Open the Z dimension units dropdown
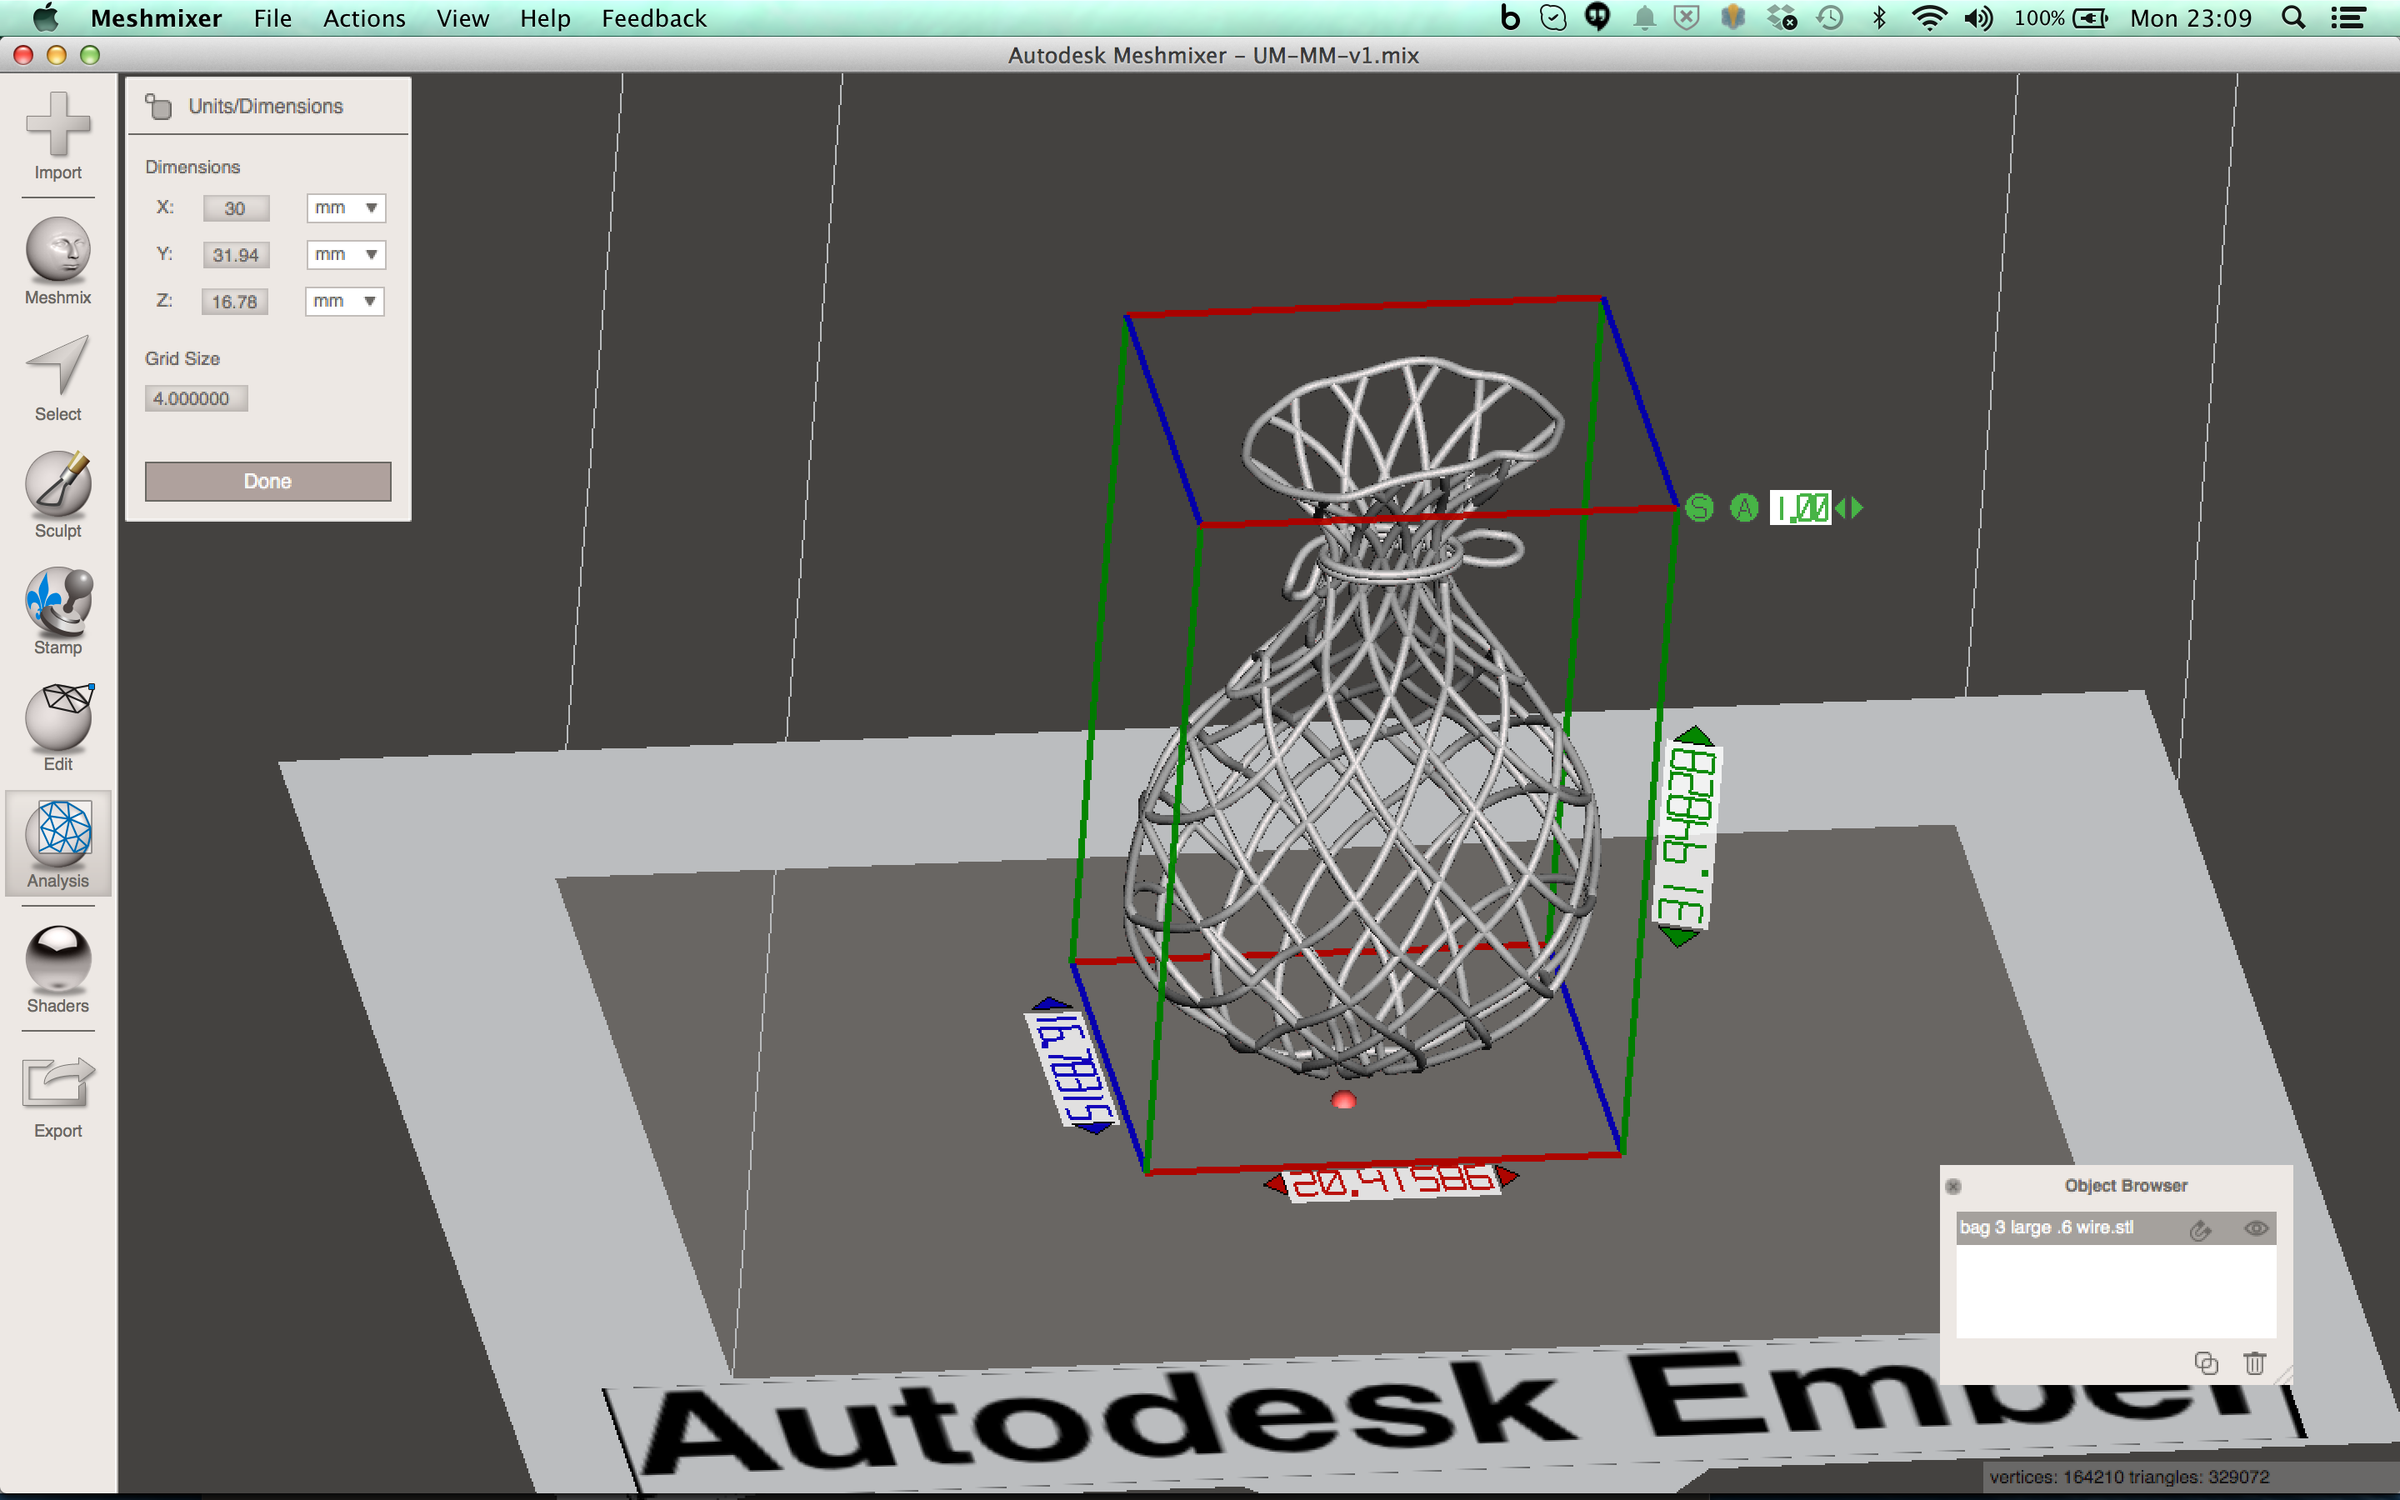 344,301
